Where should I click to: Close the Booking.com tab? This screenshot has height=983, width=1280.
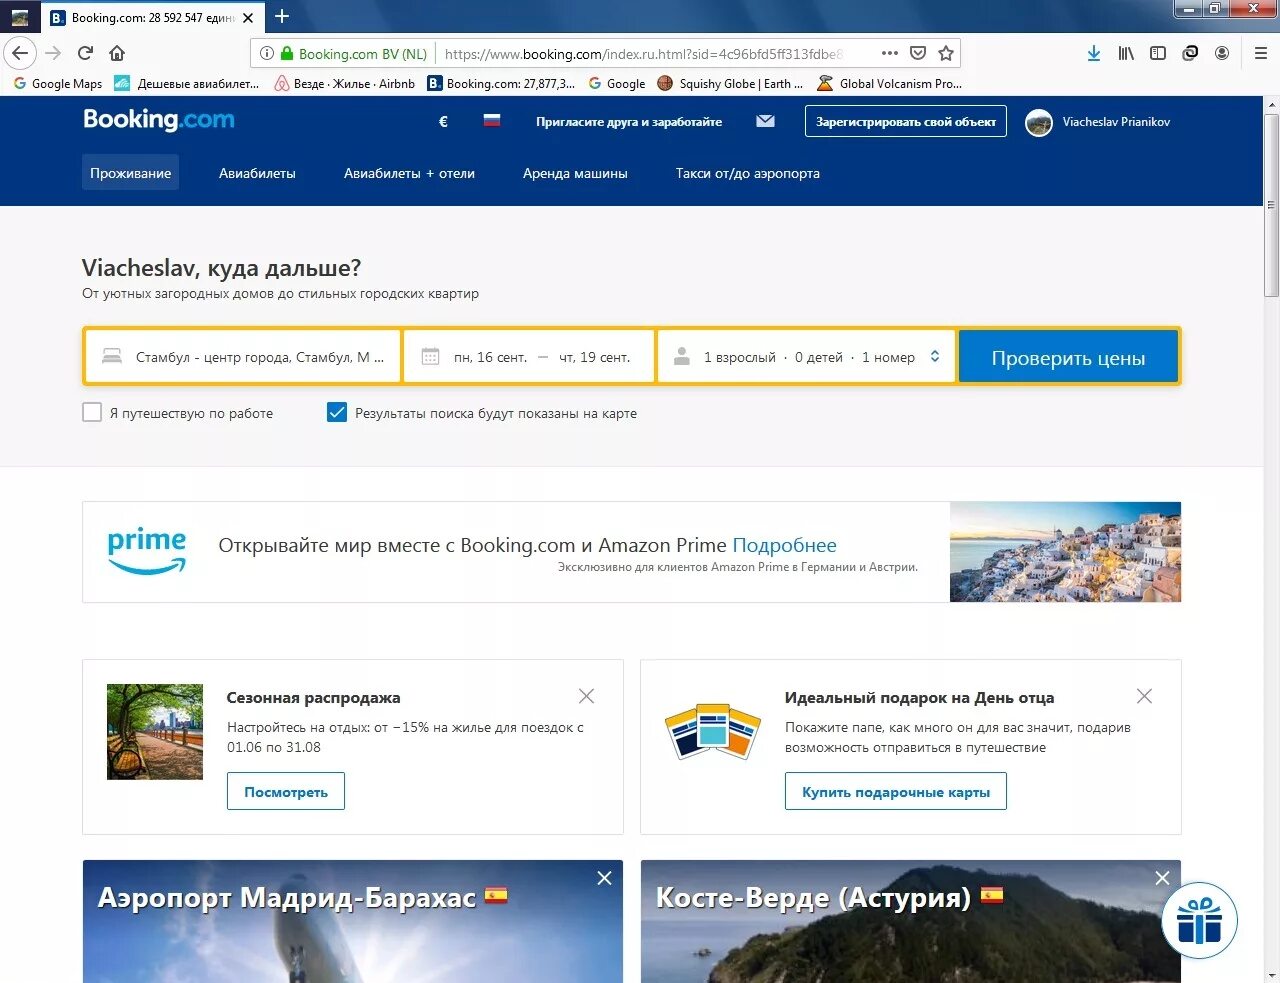click(x=248, y=17)
